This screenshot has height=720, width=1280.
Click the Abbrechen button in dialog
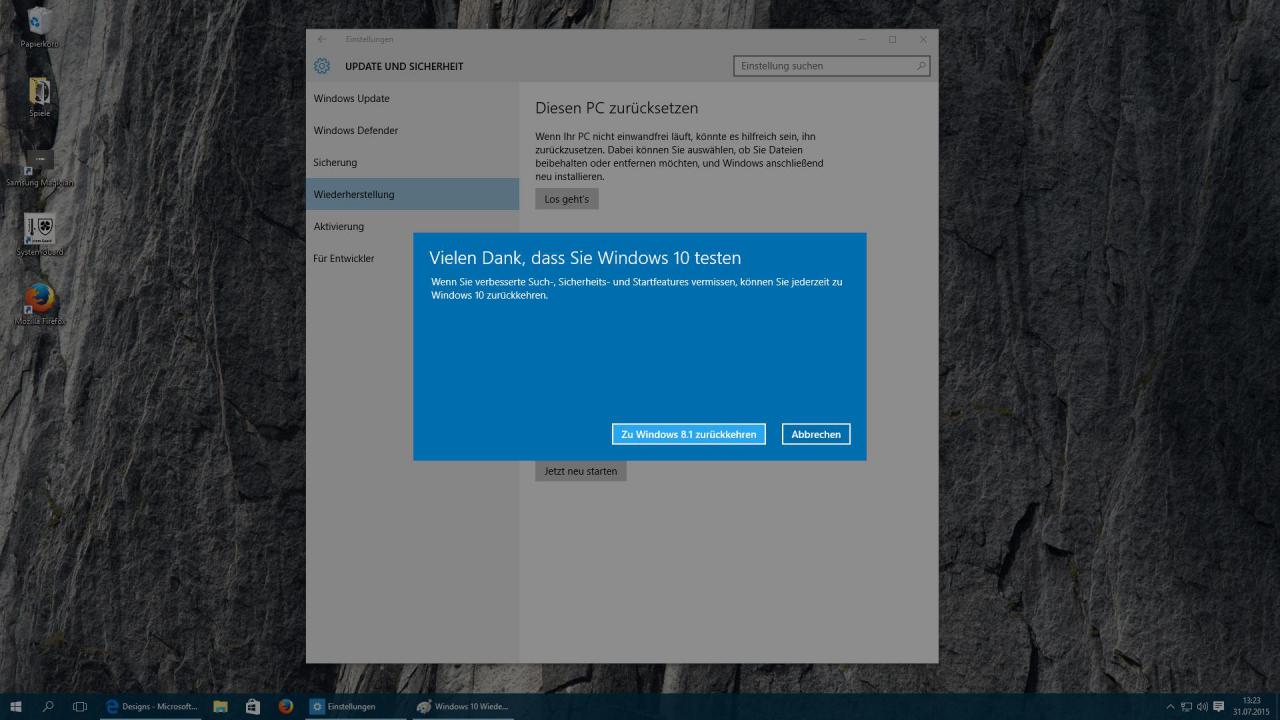tap(816, 434)
